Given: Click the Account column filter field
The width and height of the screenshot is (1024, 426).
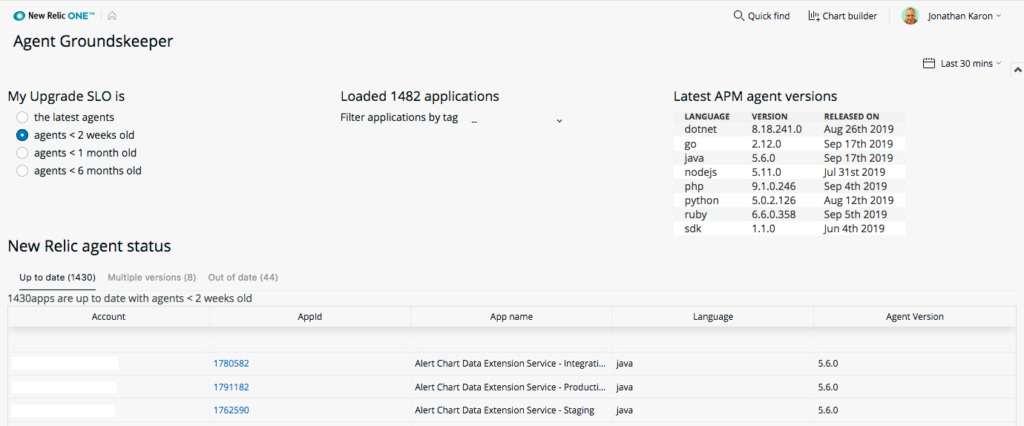Looking at the screenshot, I should 108,339.
